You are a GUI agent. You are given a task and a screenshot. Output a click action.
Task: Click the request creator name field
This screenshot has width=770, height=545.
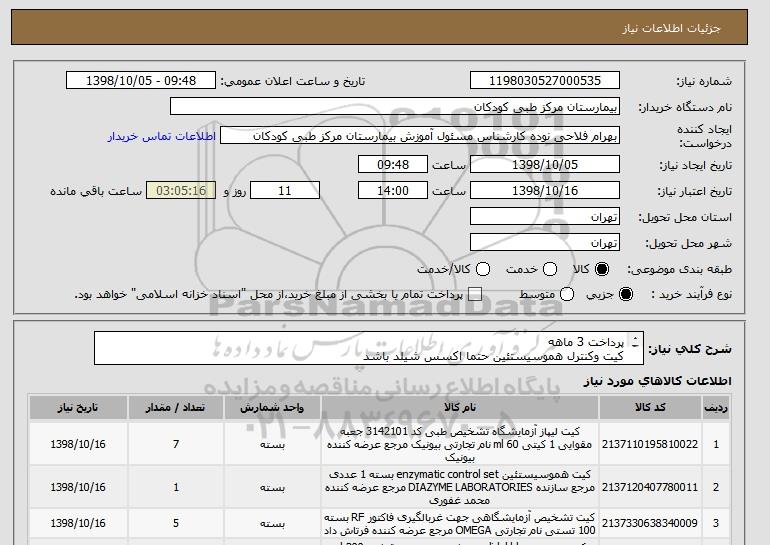click(x=420, y=136)
